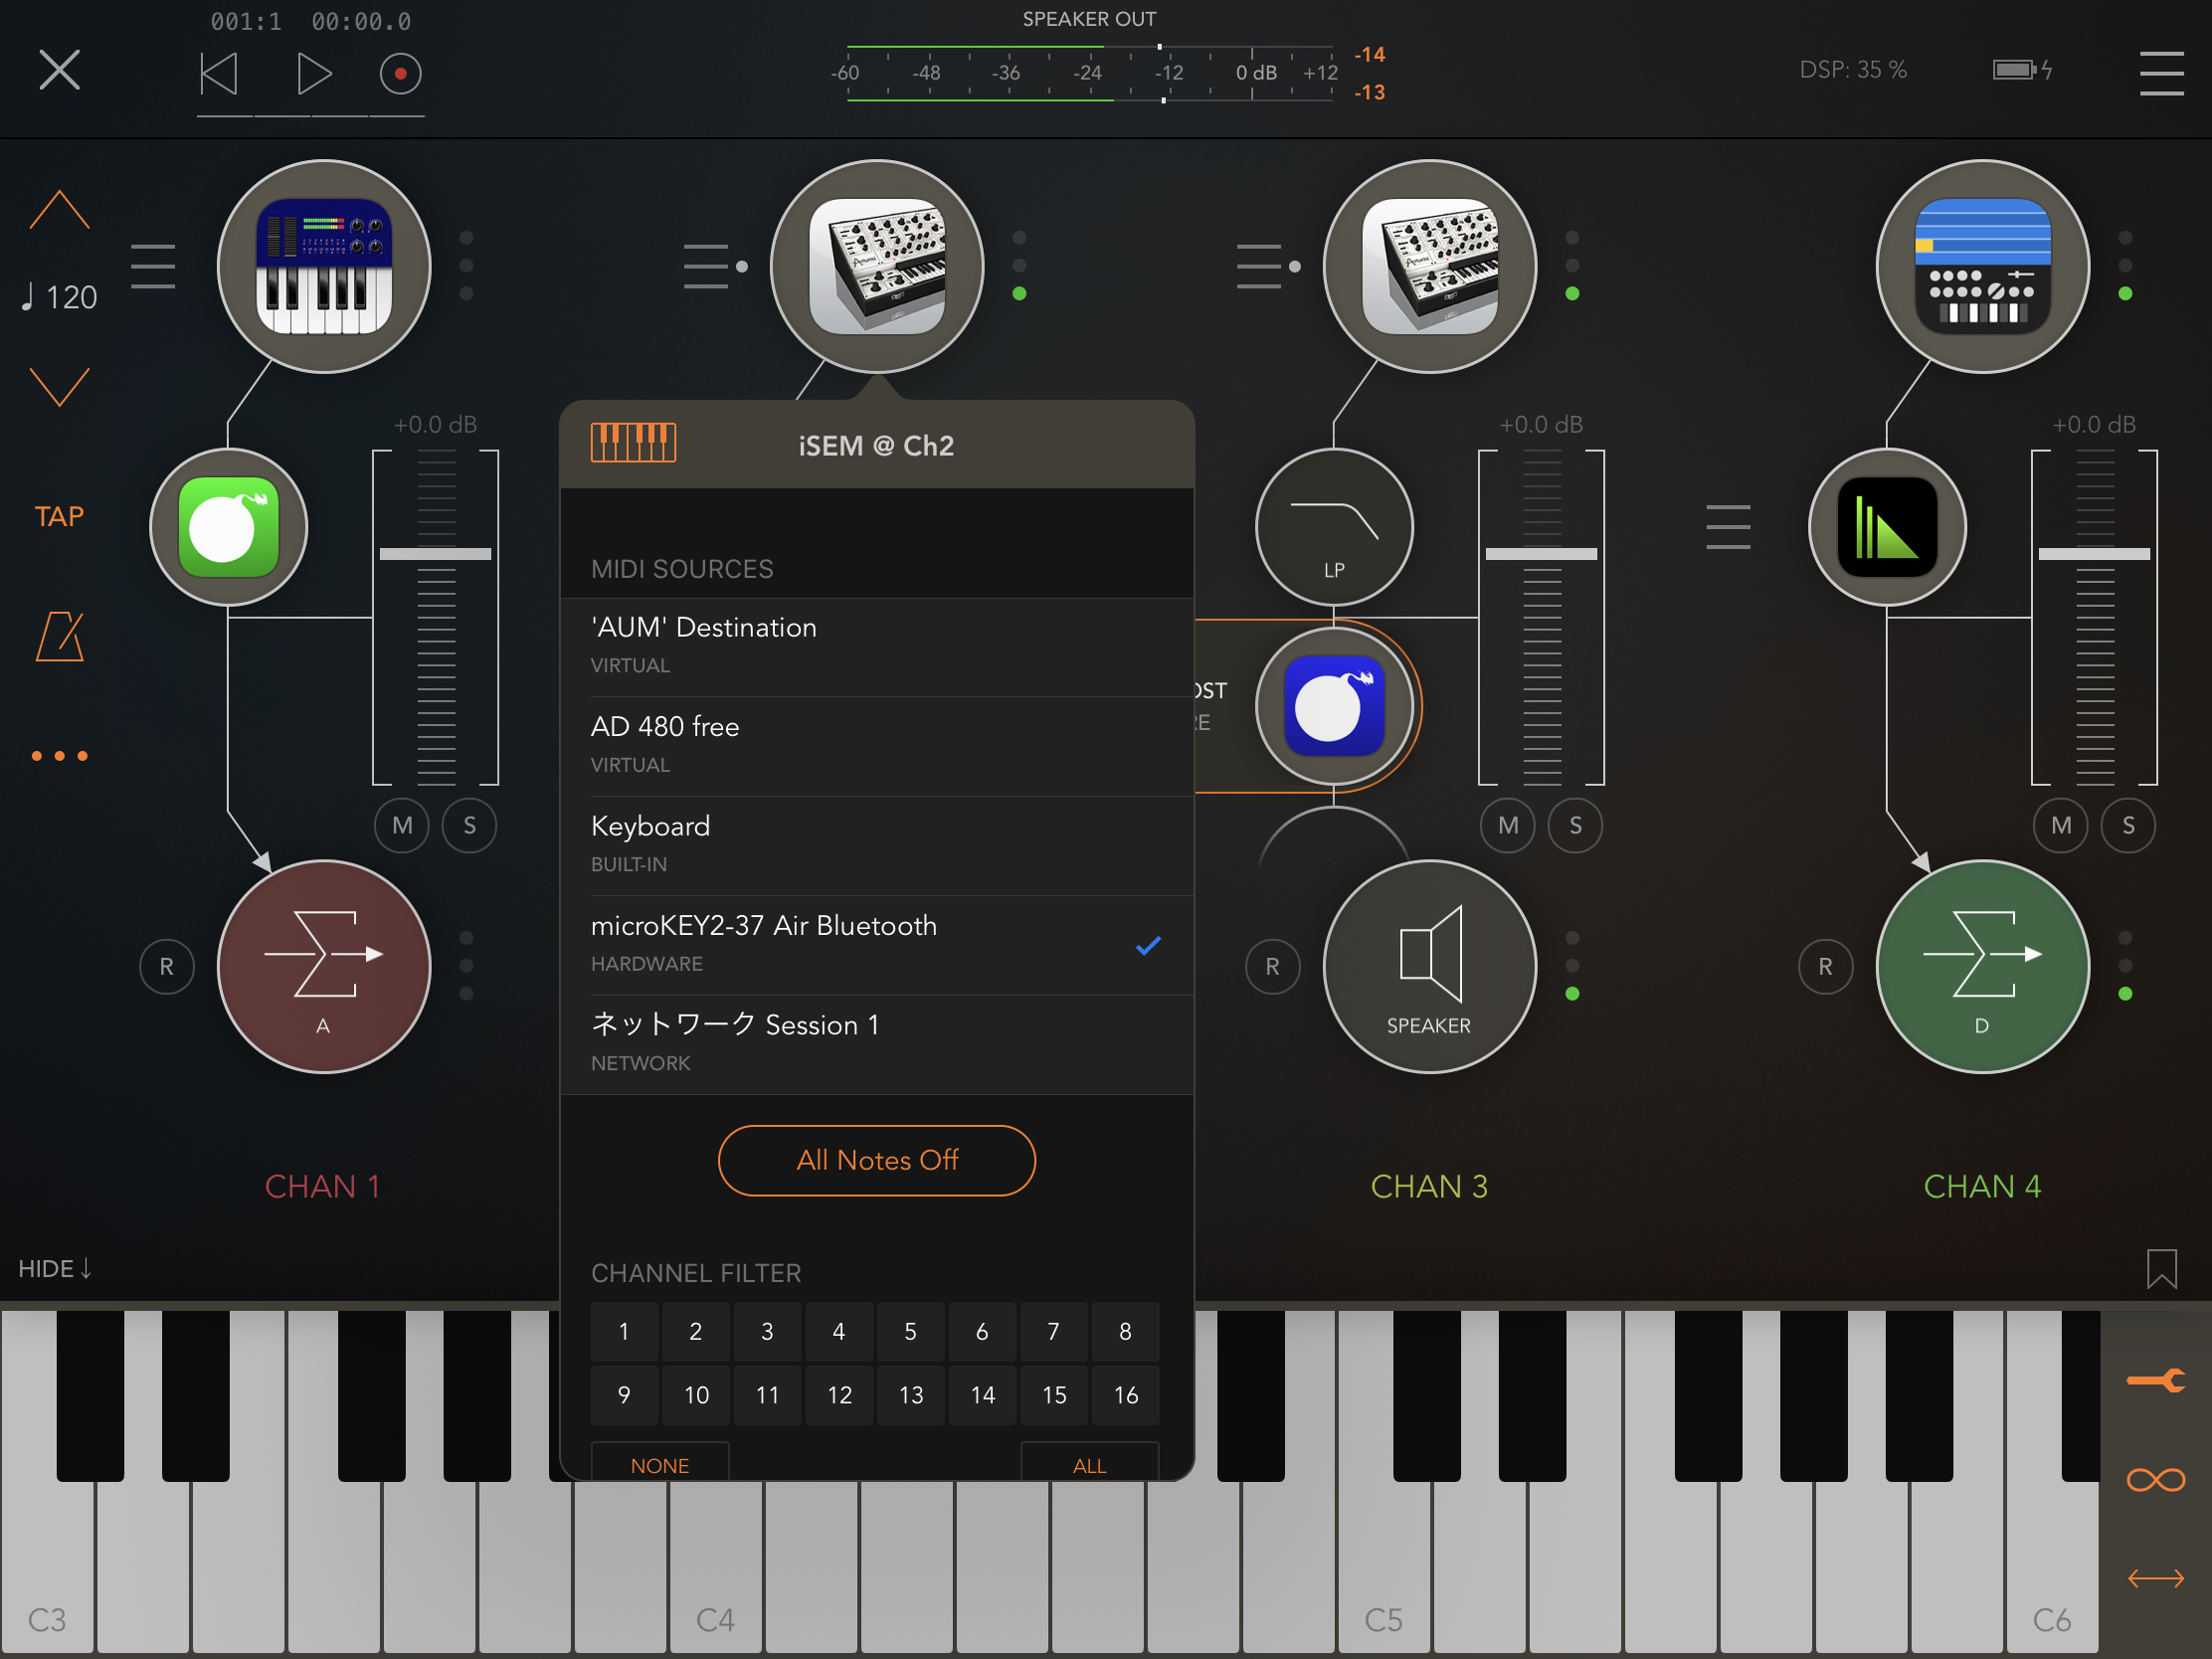The height and width of the screenshot is (1659, 2212).
Task: Enable record on Chan 4
Action: point(1826,966)
